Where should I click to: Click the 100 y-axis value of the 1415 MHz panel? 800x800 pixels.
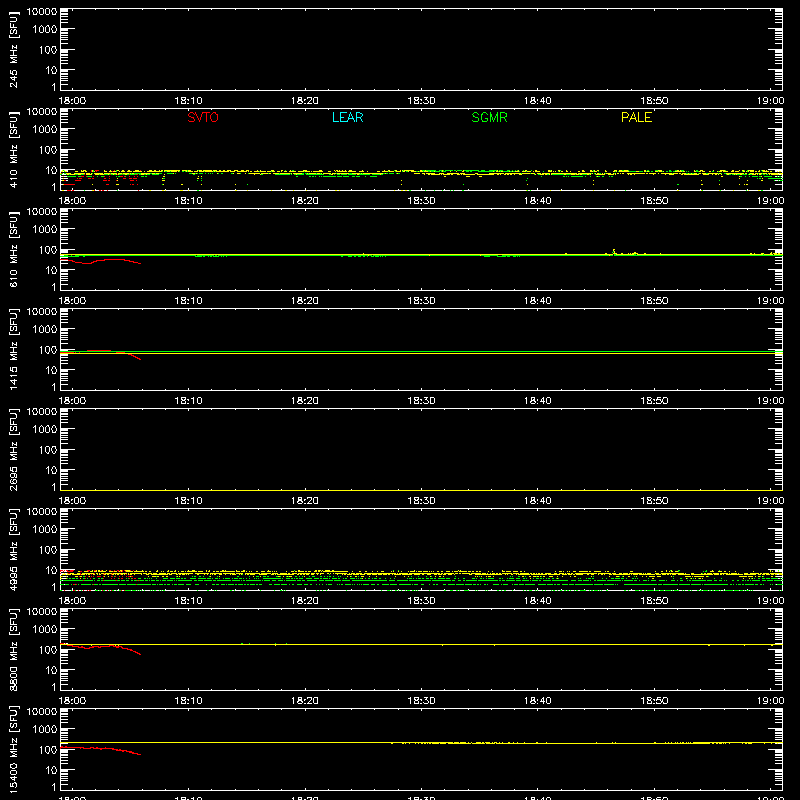point(48,349)
